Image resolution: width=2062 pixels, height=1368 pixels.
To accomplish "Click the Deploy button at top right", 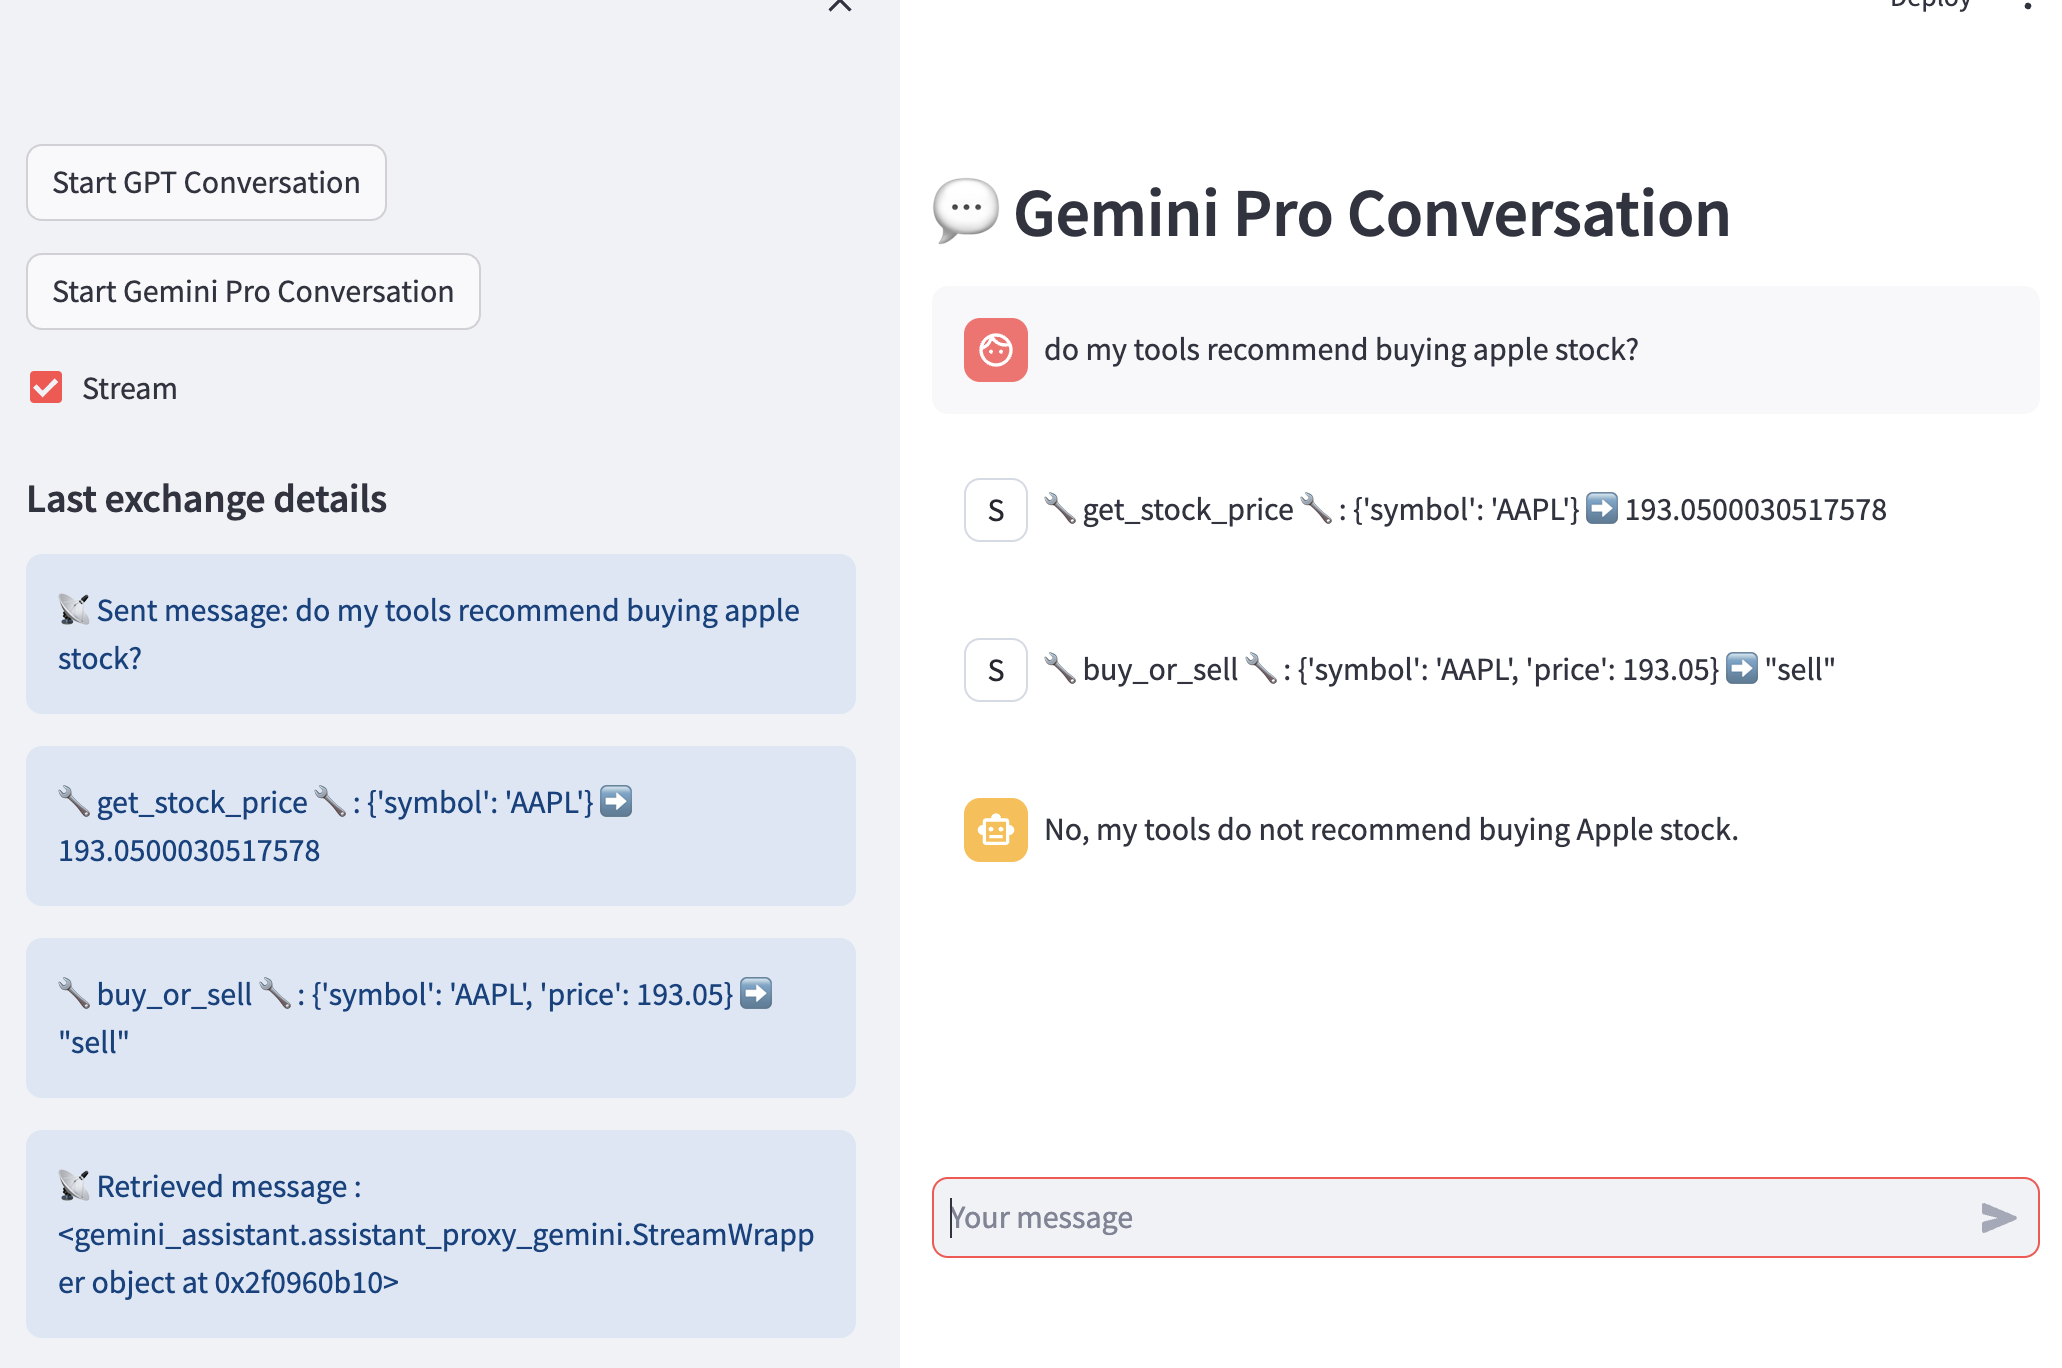I will click(1930, 5).
